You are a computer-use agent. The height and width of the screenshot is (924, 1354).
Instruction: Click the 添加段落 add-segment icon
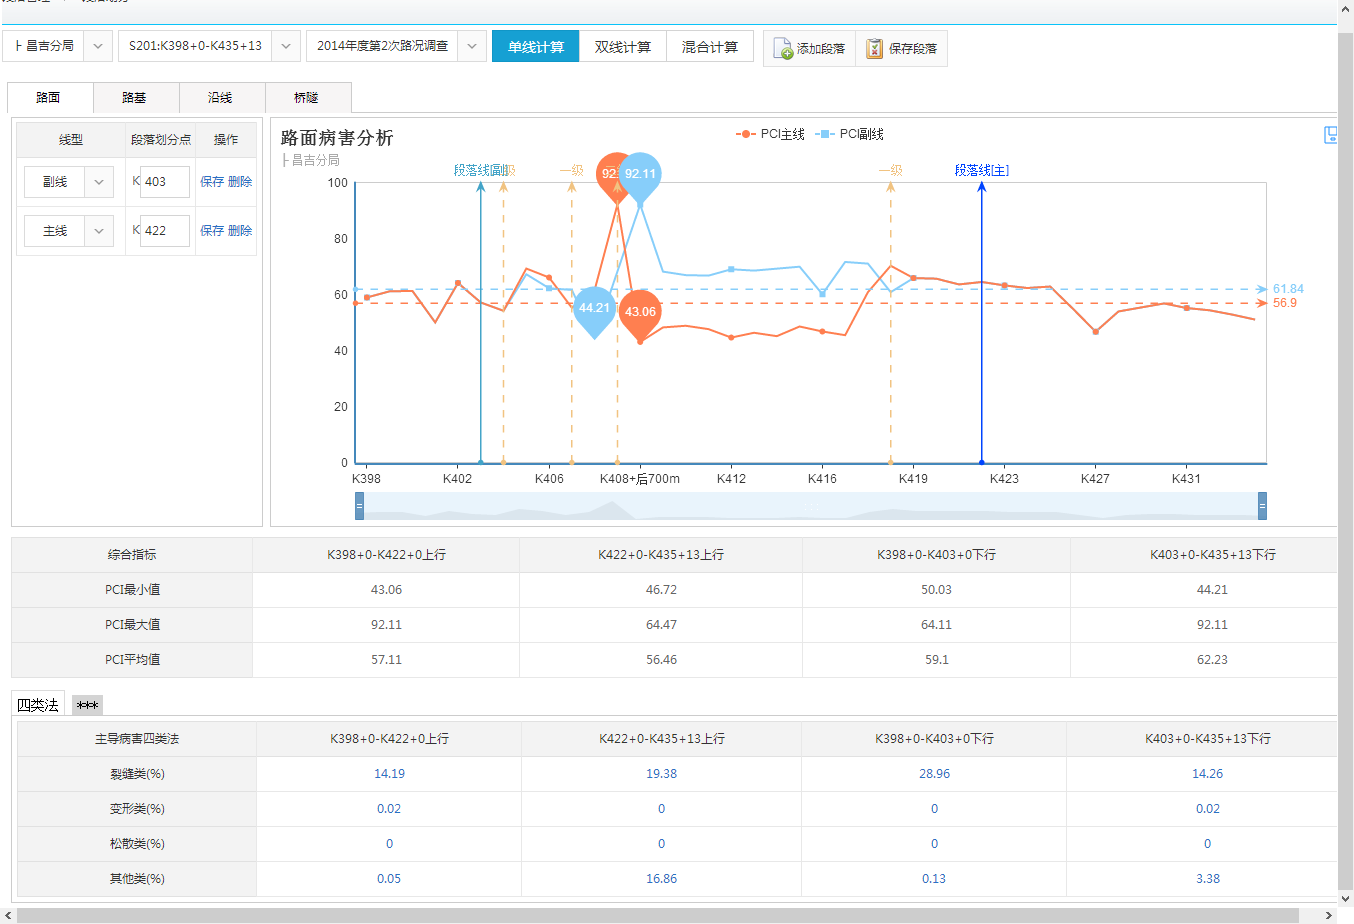click(783, 48)
